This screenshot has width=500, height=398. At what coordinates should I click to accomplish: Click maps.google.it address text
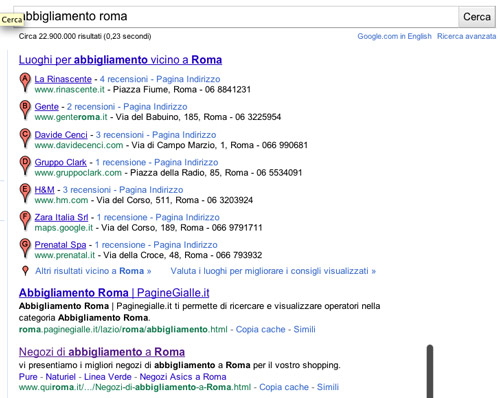(x=64, y=228)
